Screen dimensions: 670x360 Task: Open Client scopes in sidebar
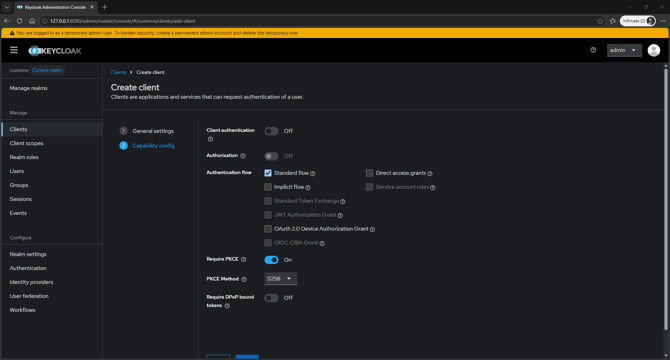pyautogui.click(x=26, y=143)
